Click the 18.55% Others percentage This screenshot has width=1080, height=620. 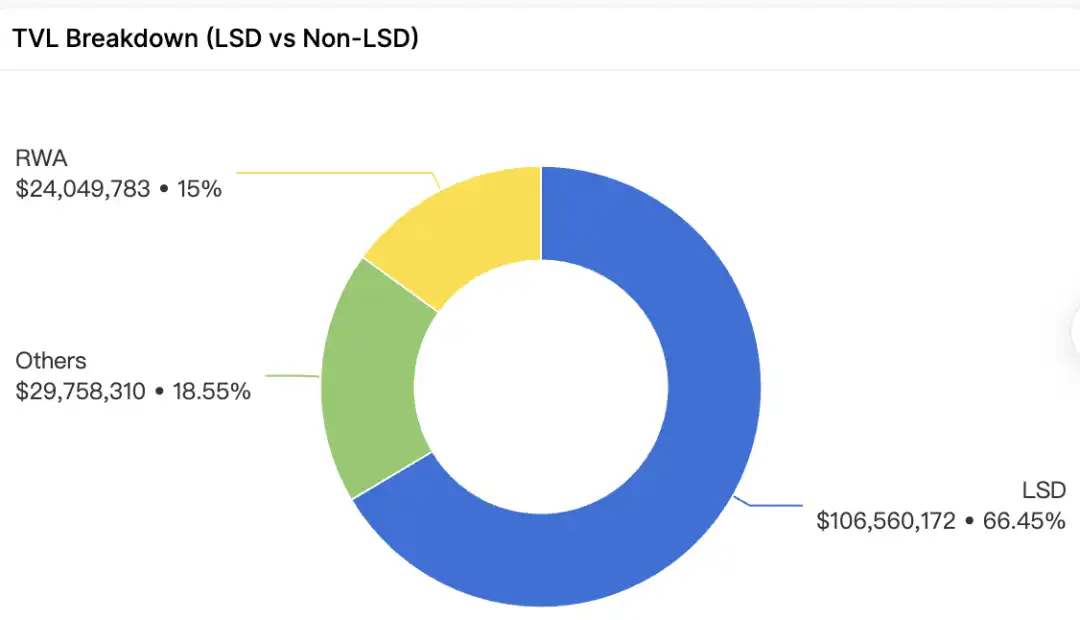pyautogui.click(x=213, y=391)
